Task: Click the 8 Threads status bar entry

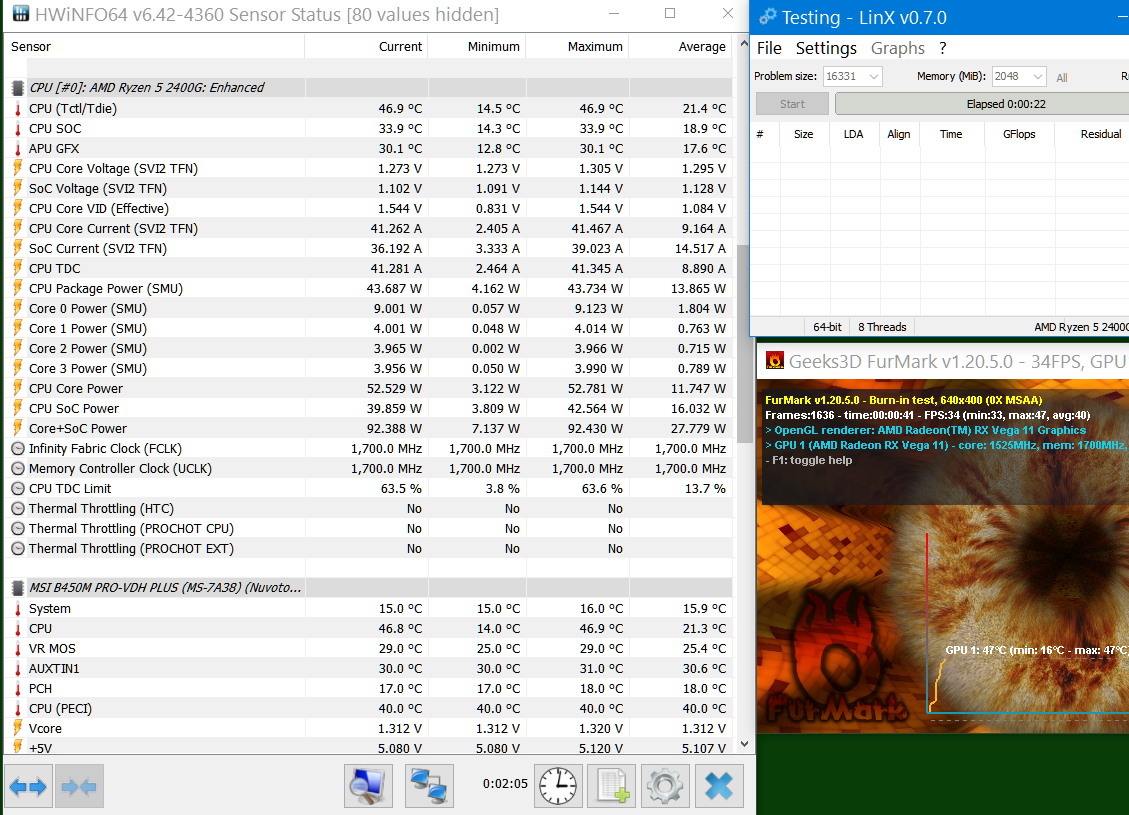Action: click(x=882, y=327)
